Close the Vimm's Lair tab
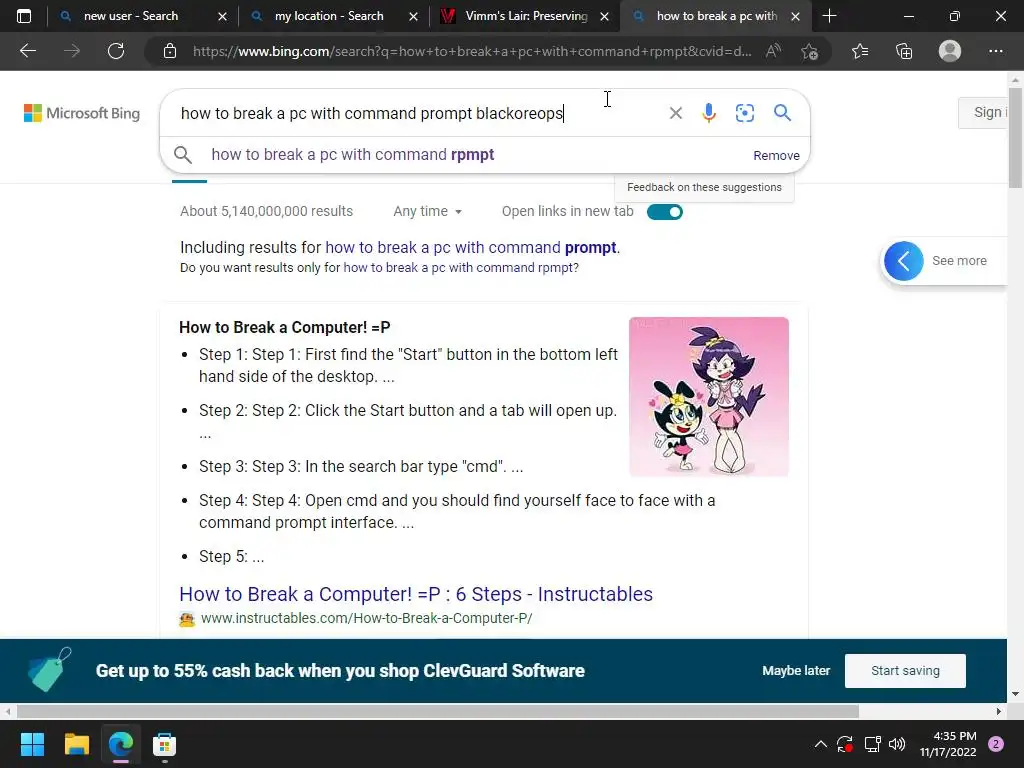The width and height of the screenshot is (1024, 768). point(605,16)
